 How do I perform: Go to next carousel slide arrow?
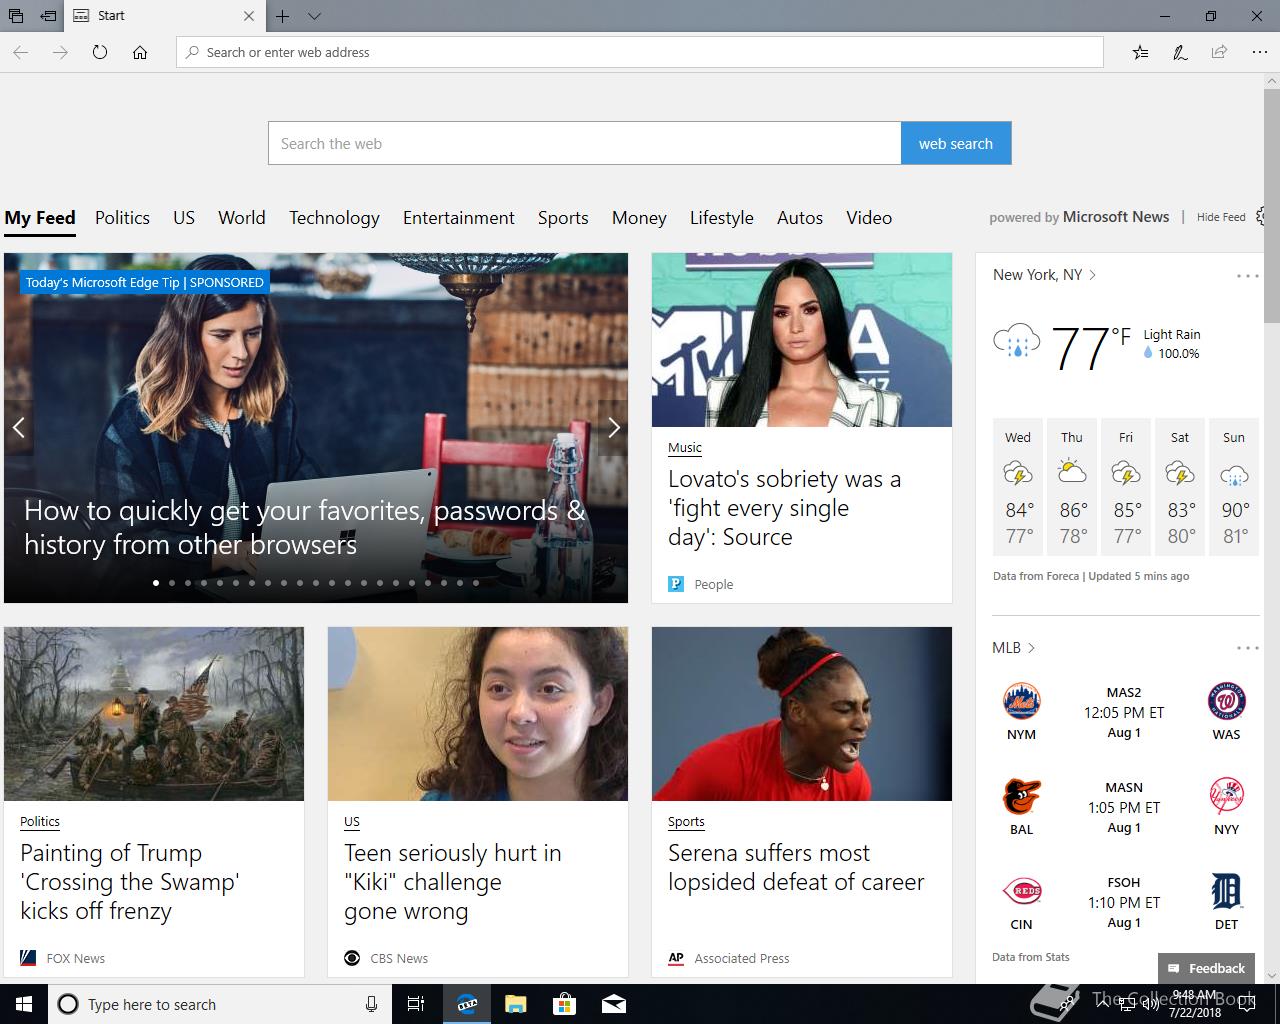coord(613,427)
